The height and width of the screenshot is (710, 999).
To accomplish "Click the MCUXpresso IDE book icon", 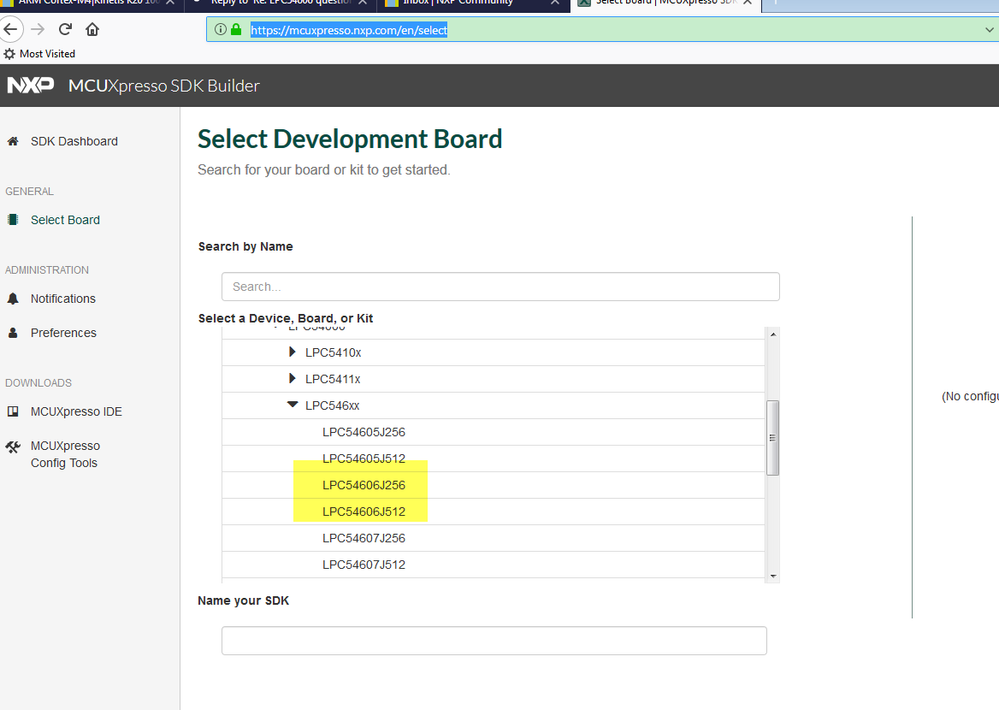I will [13, 412].
